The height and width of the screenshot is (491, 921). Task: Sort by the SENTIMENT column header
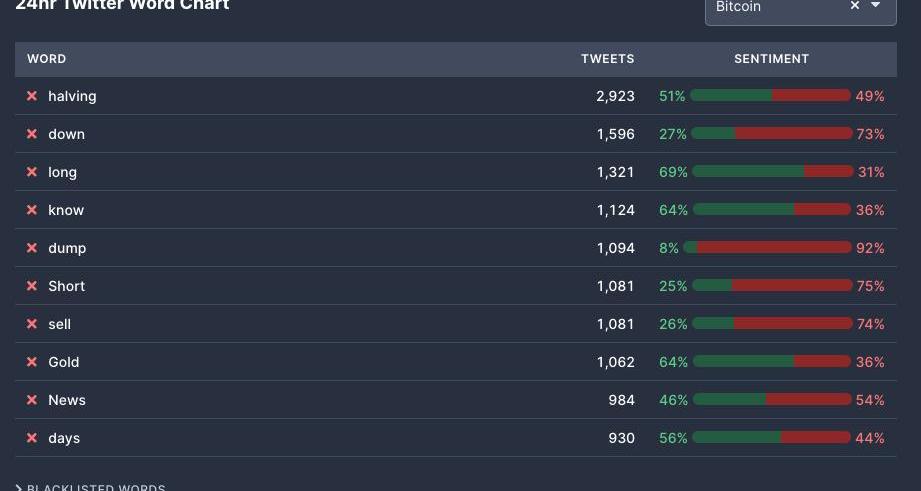pos(771,59)
